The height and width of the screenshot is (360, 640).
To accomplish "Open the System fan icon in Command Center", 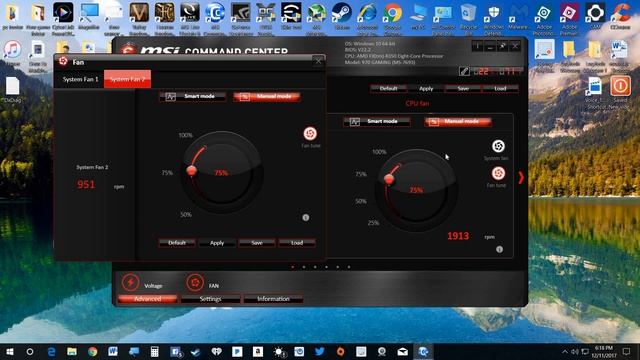I will click(x=498, y=146).
